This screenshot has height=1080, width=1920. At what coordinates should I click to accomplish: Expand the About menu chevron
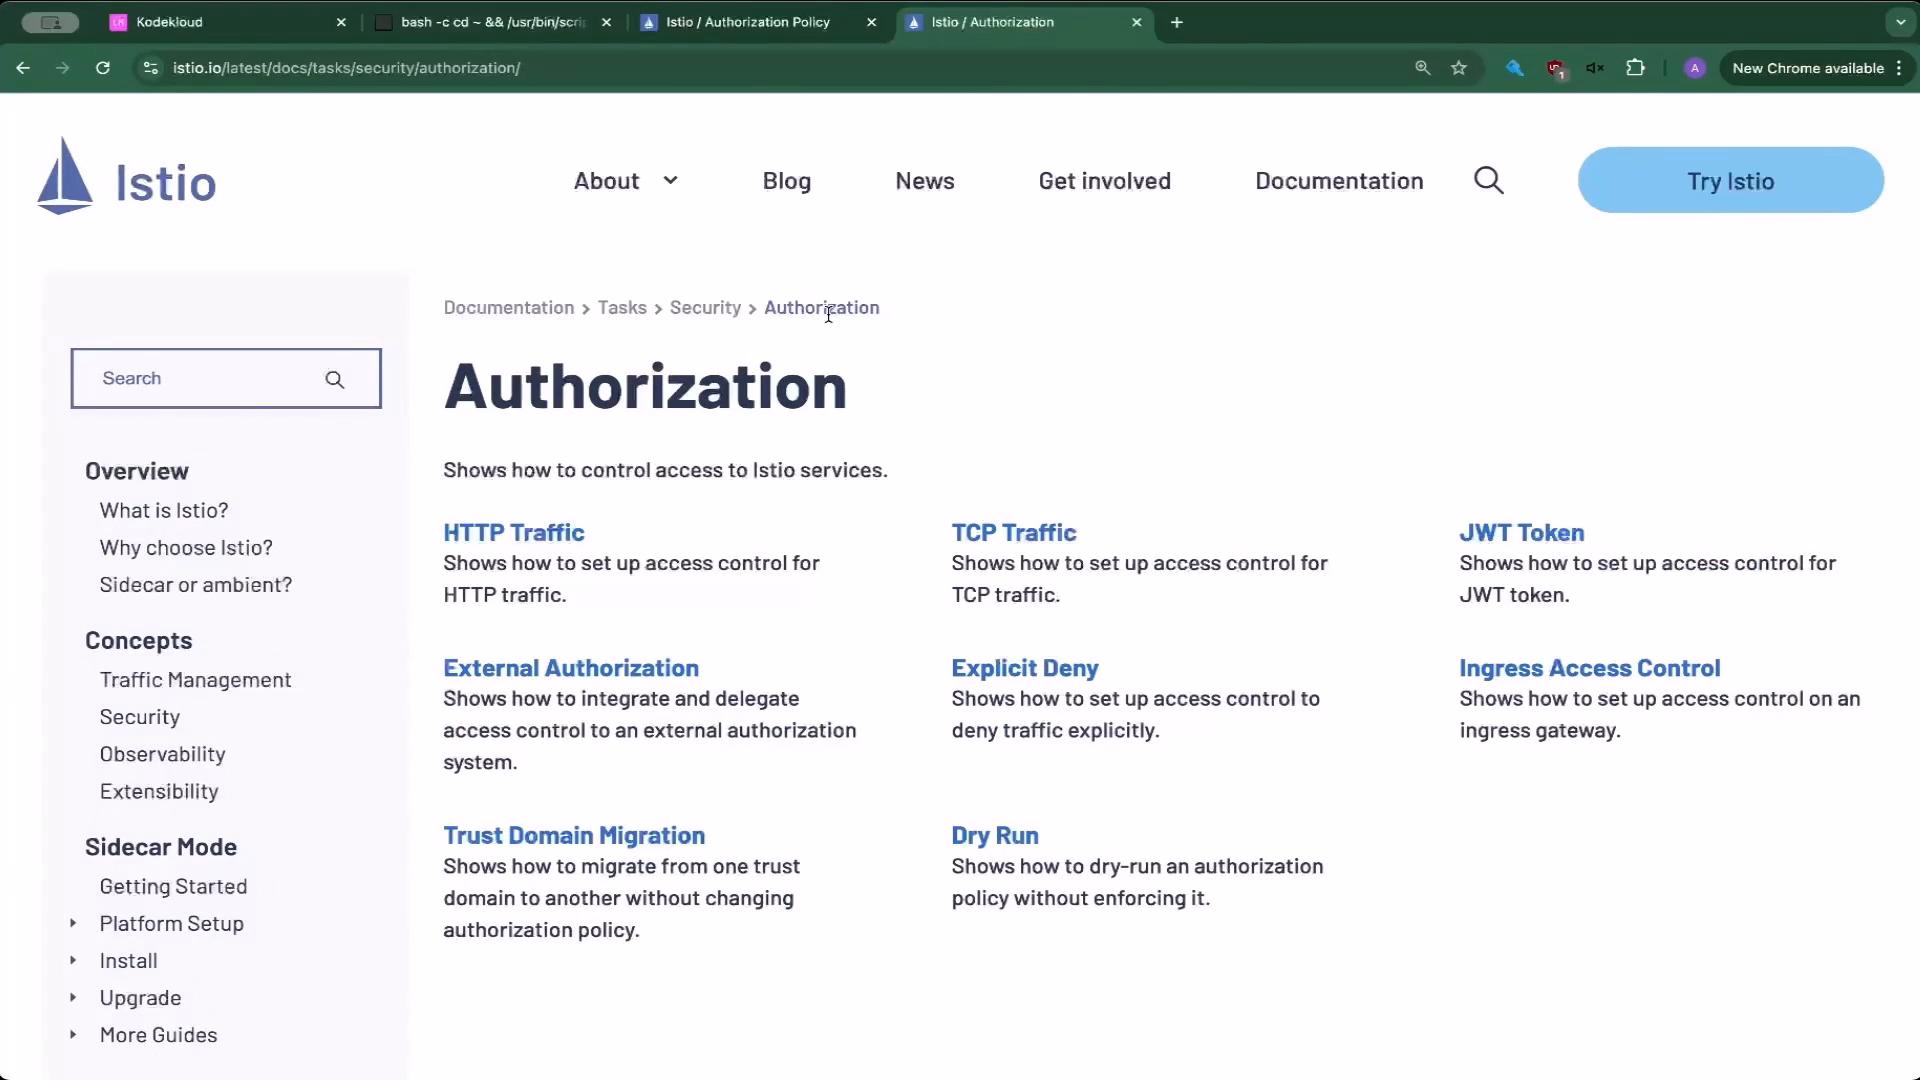click(670, 180)
